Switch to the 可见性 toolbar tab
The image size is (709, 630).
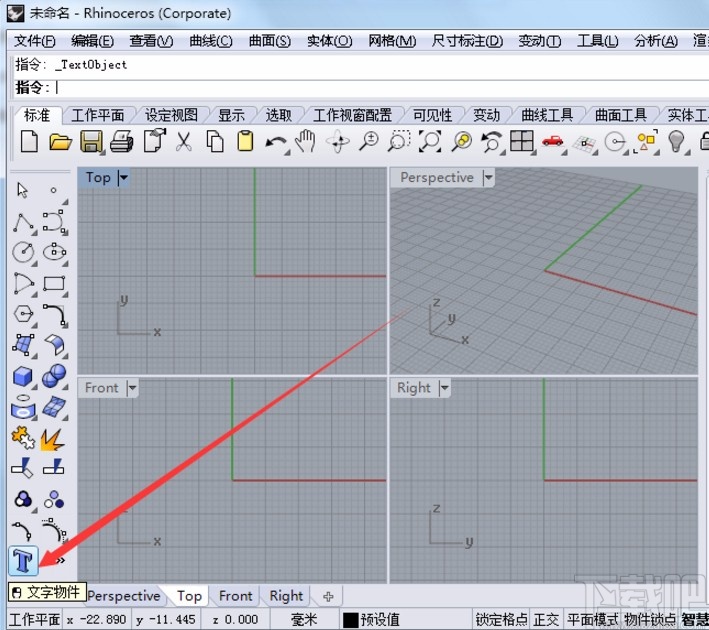pos(433,115)
